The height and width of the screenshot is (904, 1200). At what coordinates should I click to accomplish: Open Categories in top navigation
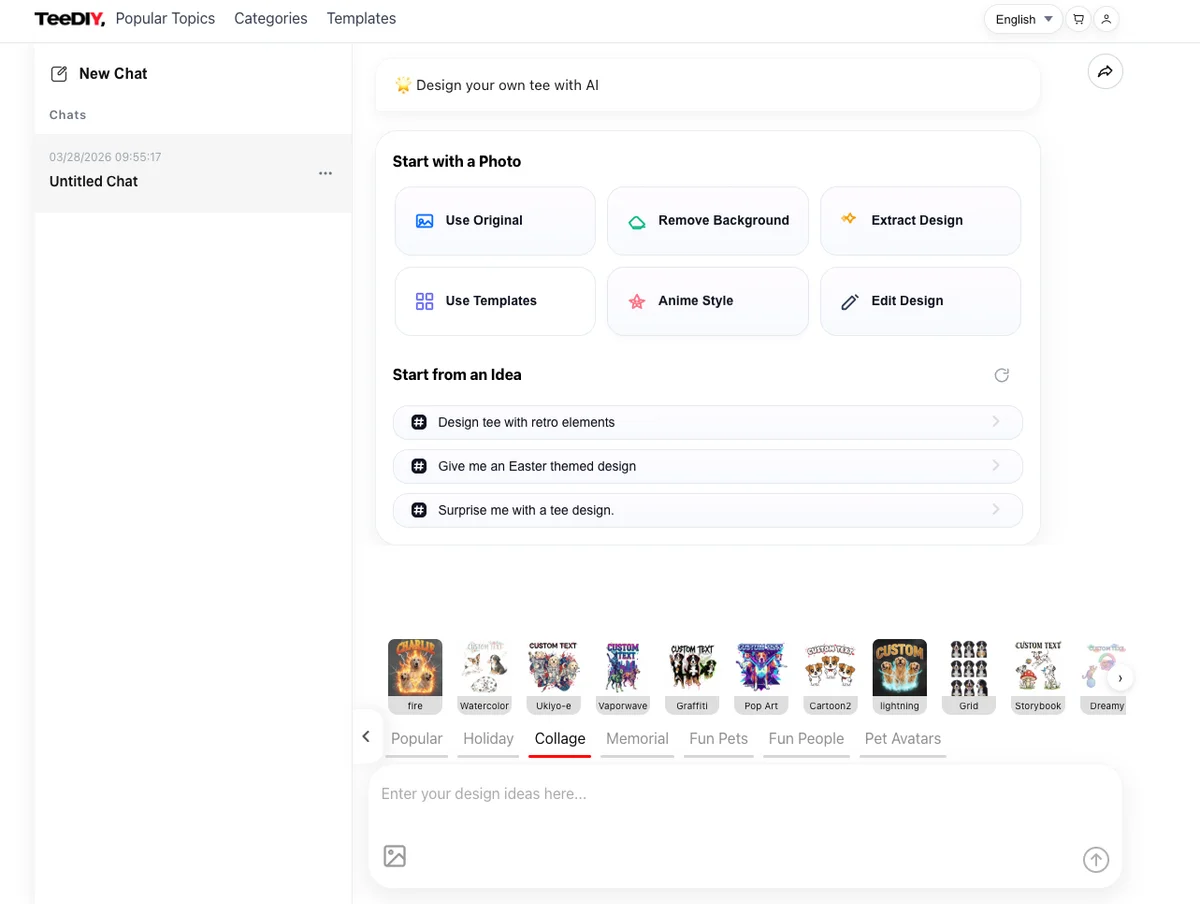coord(270,18)
